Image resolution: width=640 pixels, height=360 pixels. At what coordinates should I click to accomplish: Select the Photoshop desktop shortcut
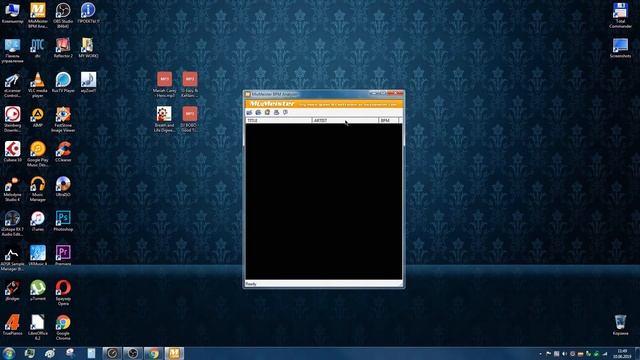(x=63, y=221)
